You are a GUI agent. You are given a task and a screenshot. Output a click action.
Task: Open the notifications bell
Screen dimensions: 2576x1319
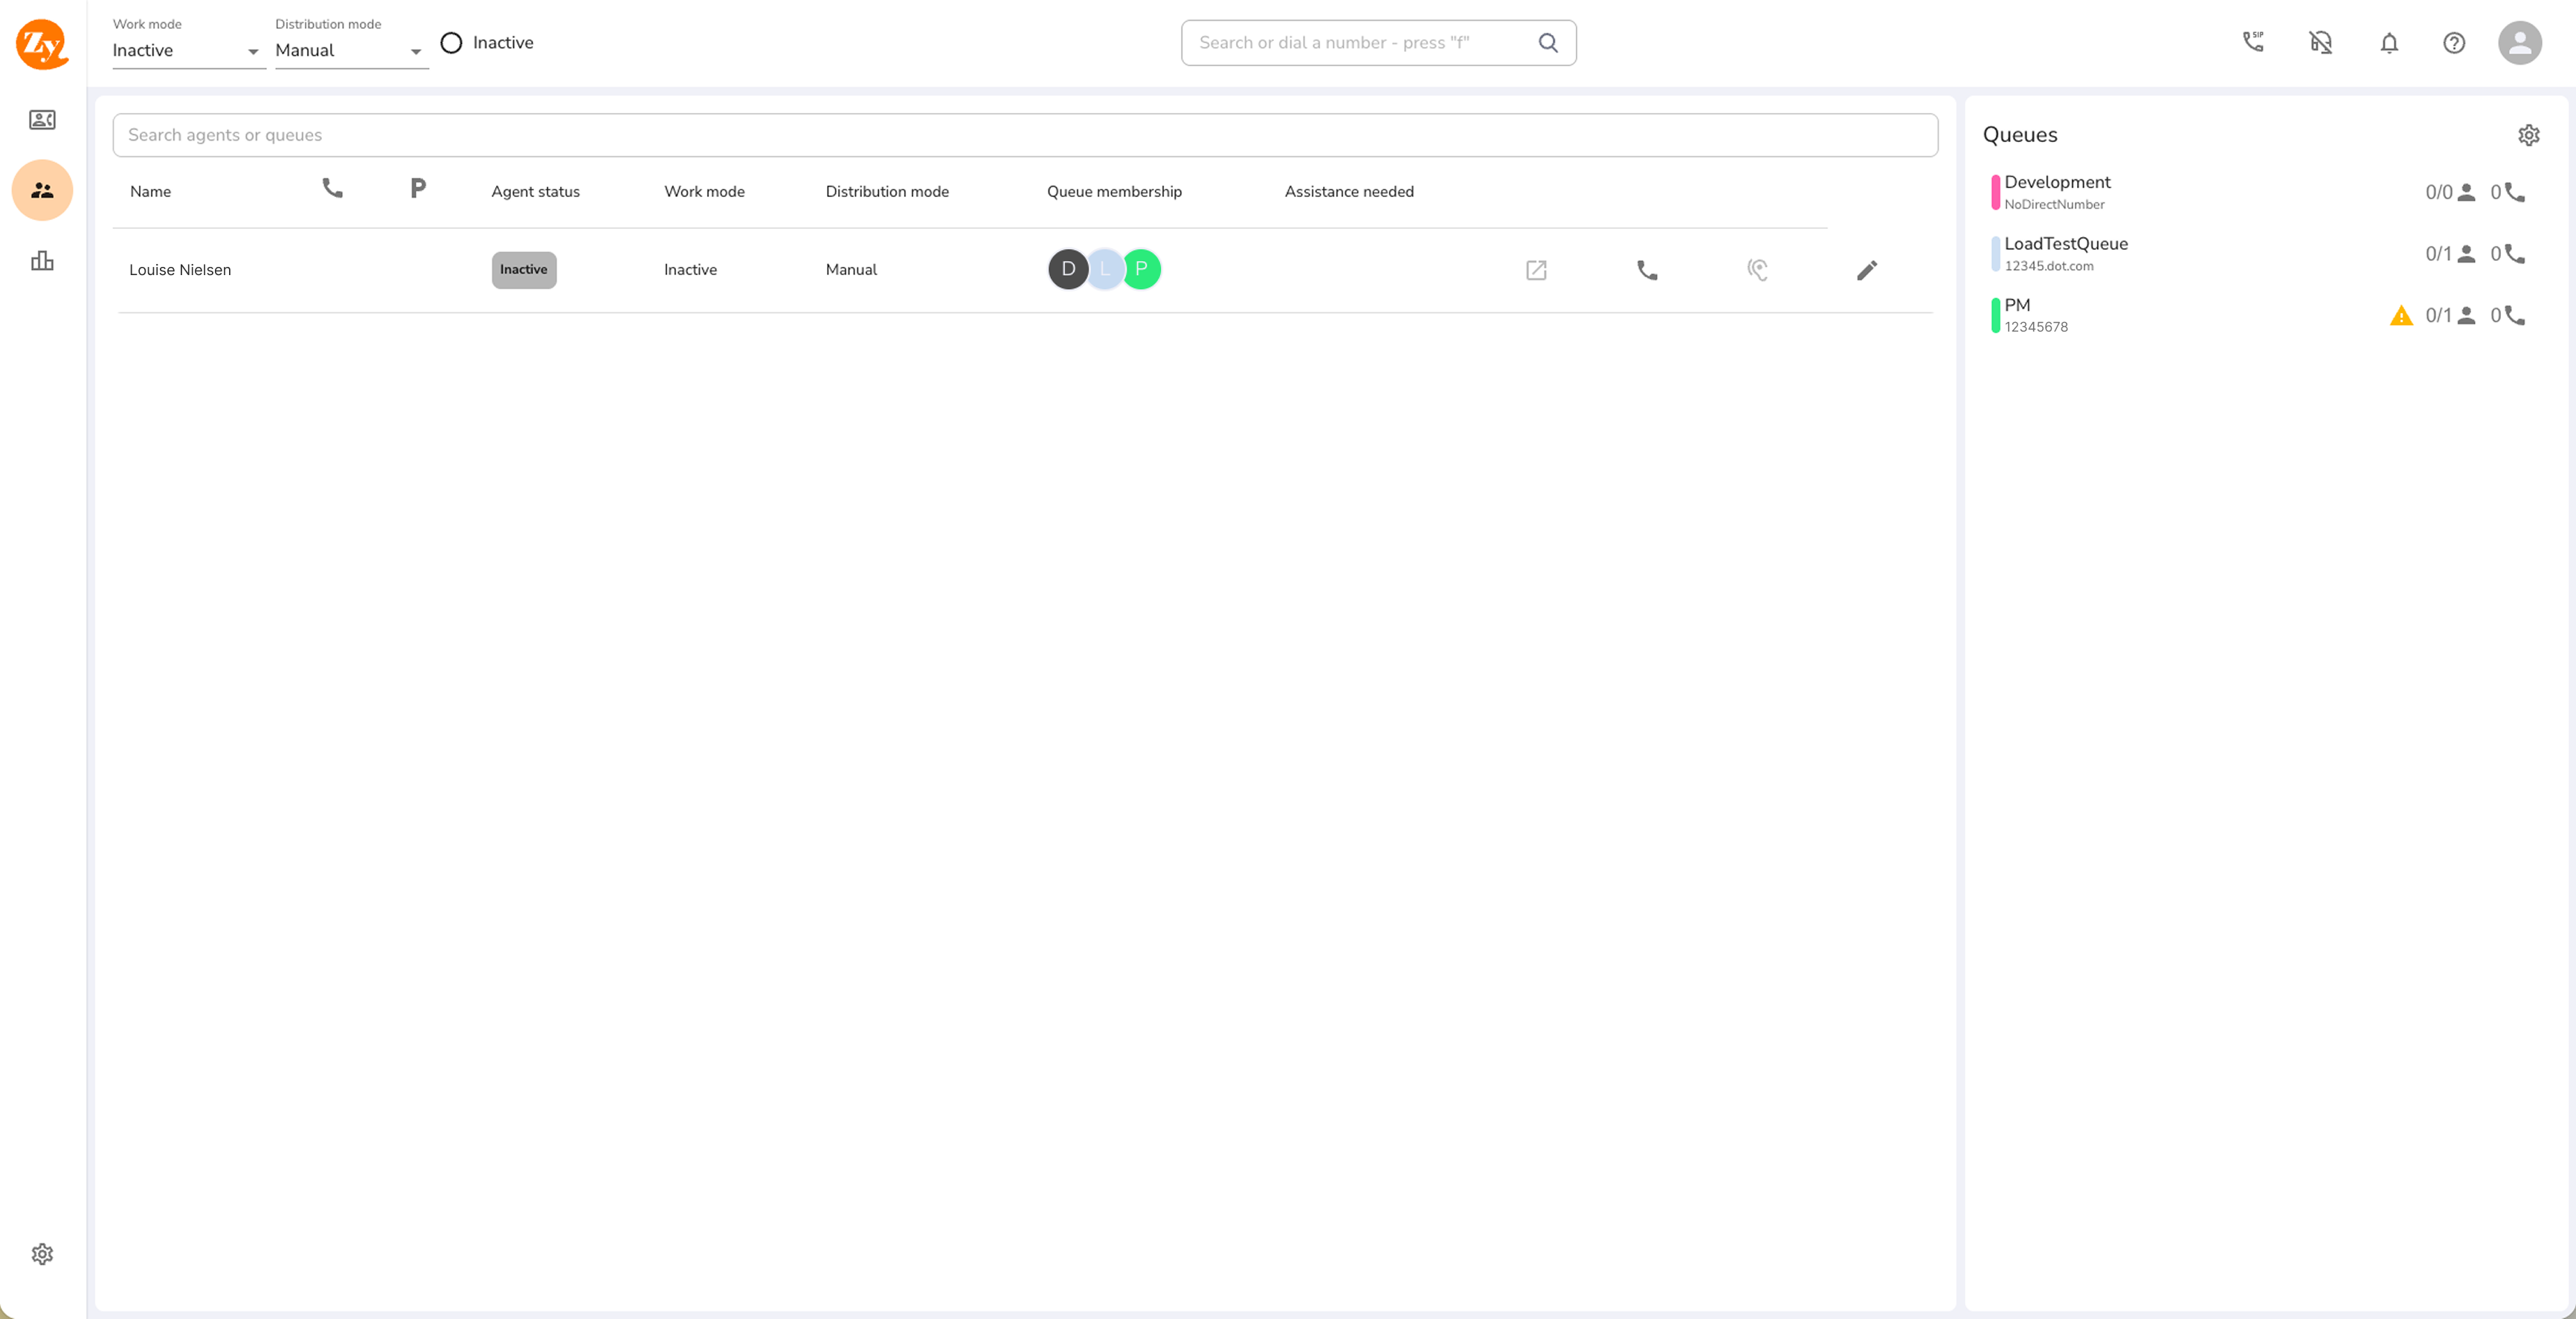2389,43
